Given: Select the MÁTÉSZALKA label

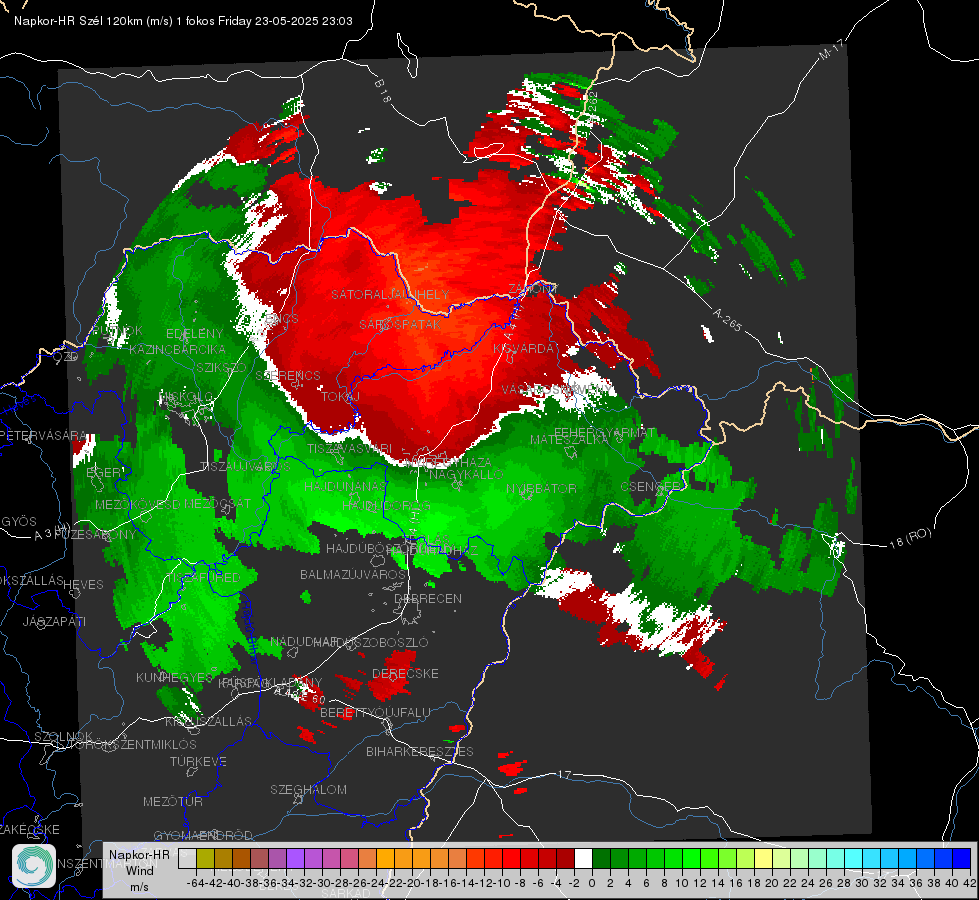Looking at the screenshot, I should [x=569, y=439].
